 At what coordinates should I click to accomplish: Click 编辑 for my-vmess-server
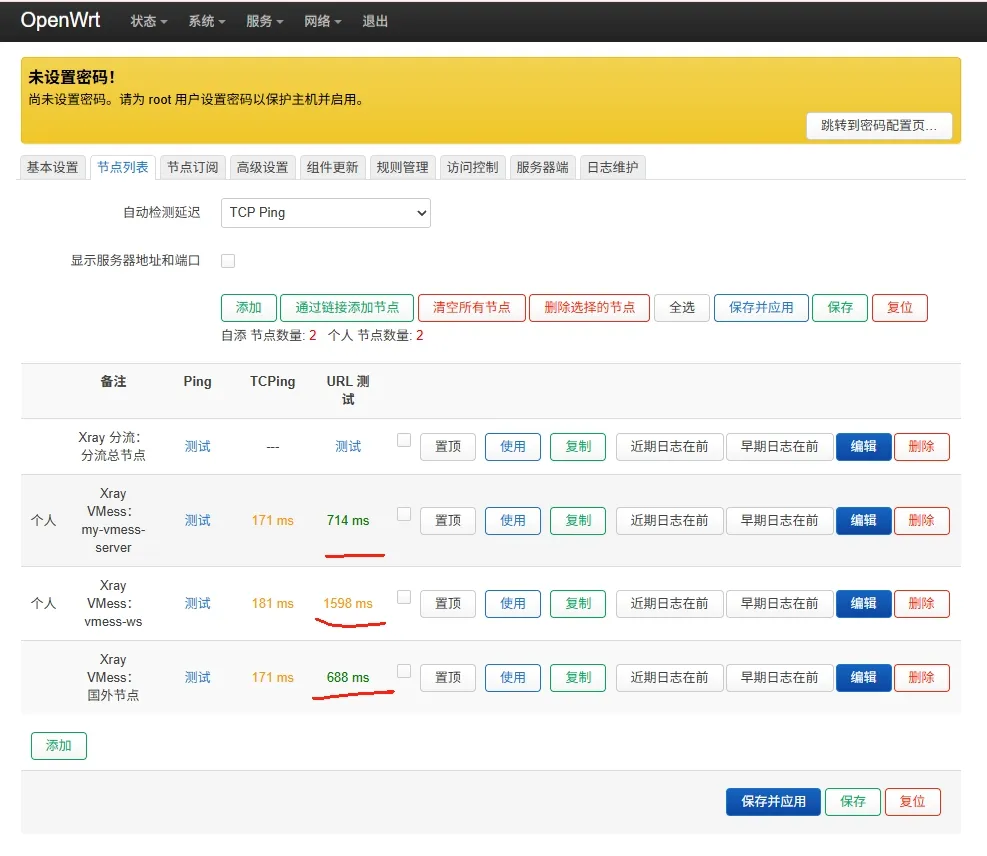click(x=864, y=521)
